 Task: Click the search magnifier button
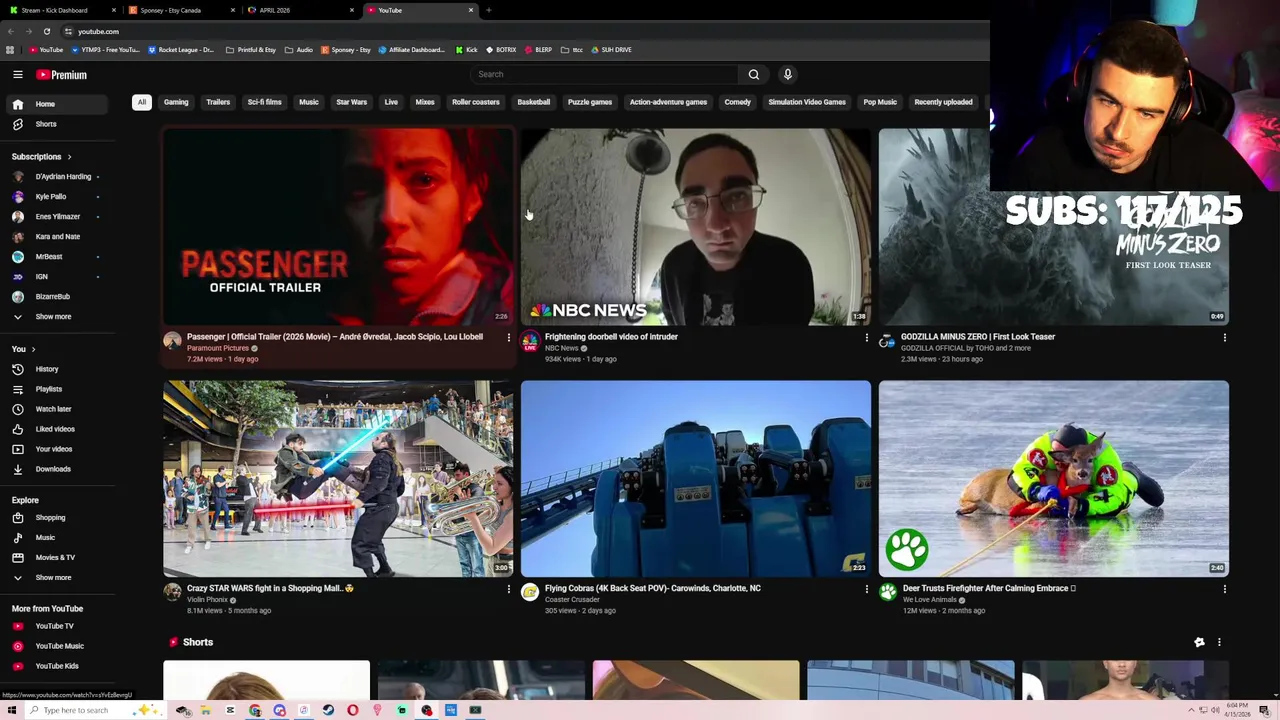(754, 74)
